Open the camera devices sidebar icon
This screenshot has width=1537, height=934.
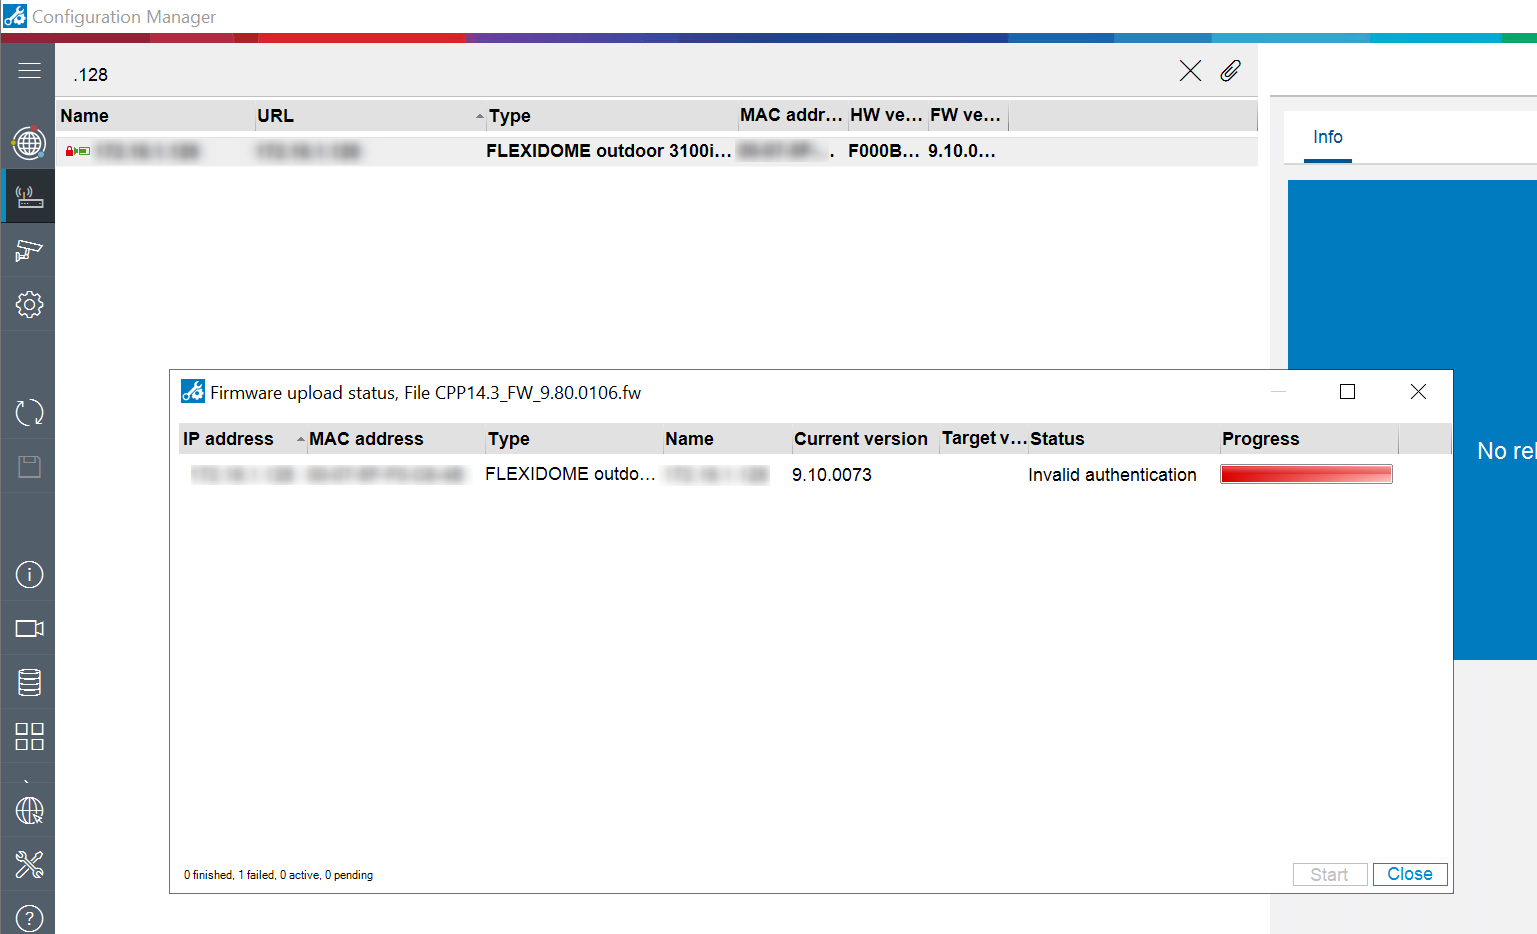(29, 250)
